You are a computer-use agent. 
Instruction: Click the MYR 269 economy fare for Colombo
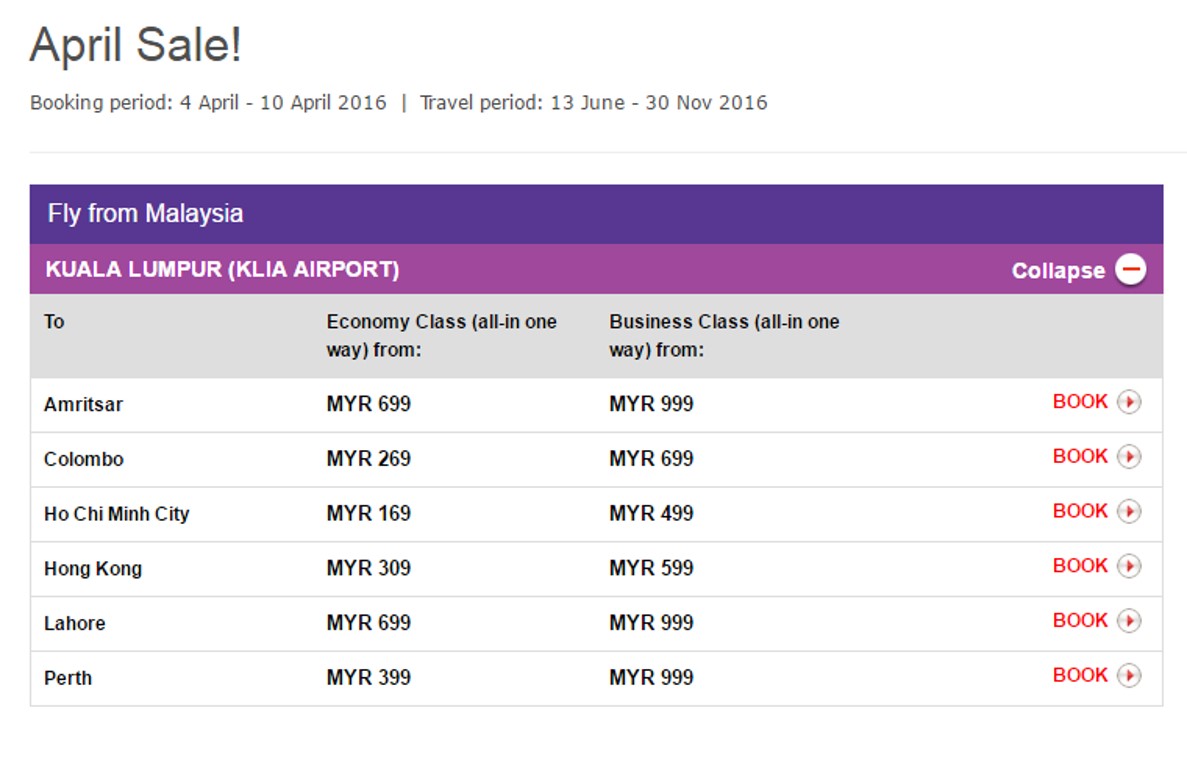click(369, 459)
